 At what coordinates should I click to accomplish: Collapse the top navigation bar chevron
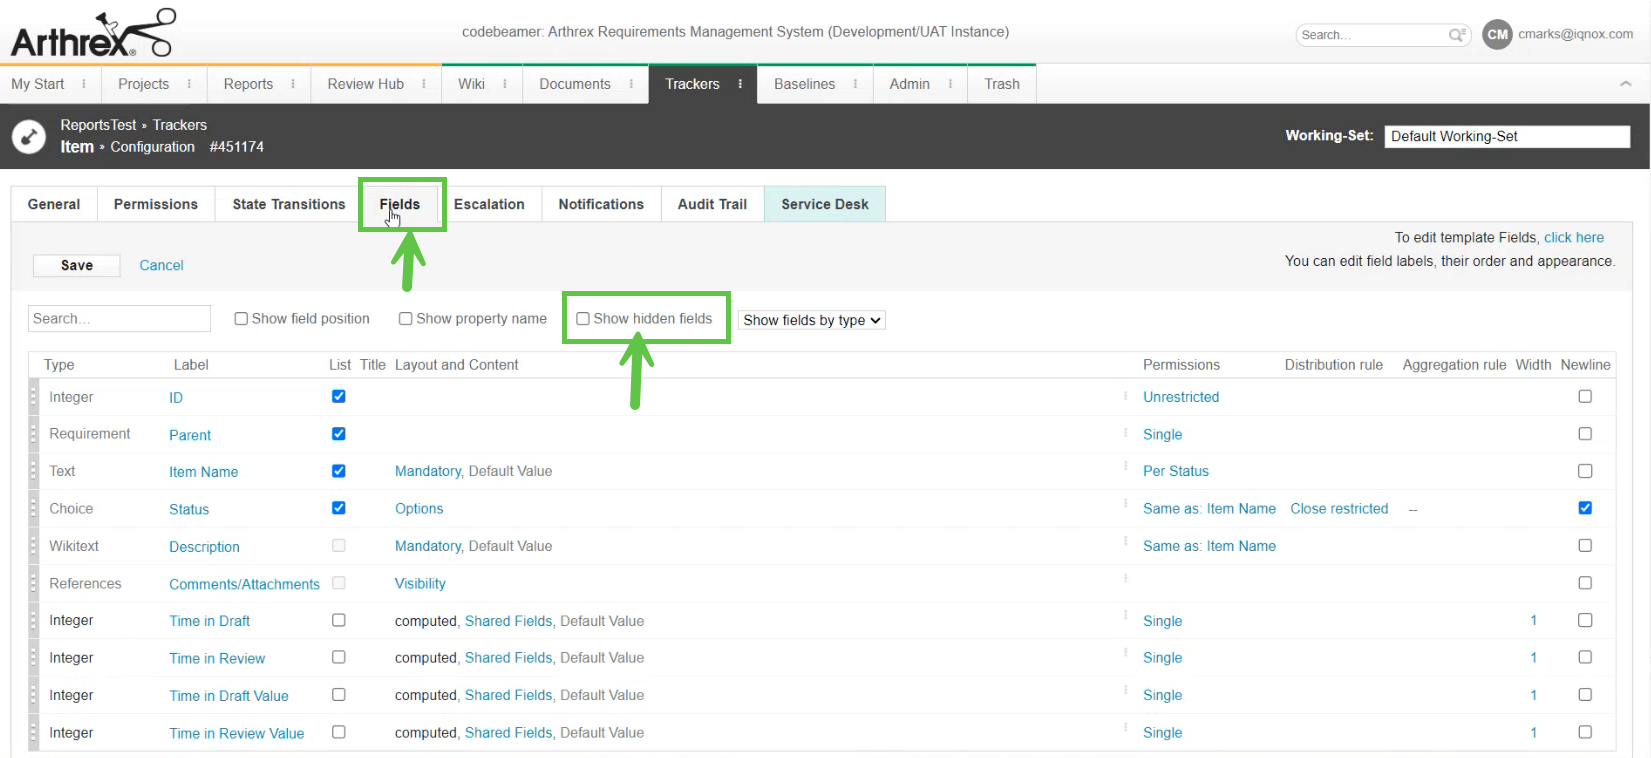[1625, 84]
